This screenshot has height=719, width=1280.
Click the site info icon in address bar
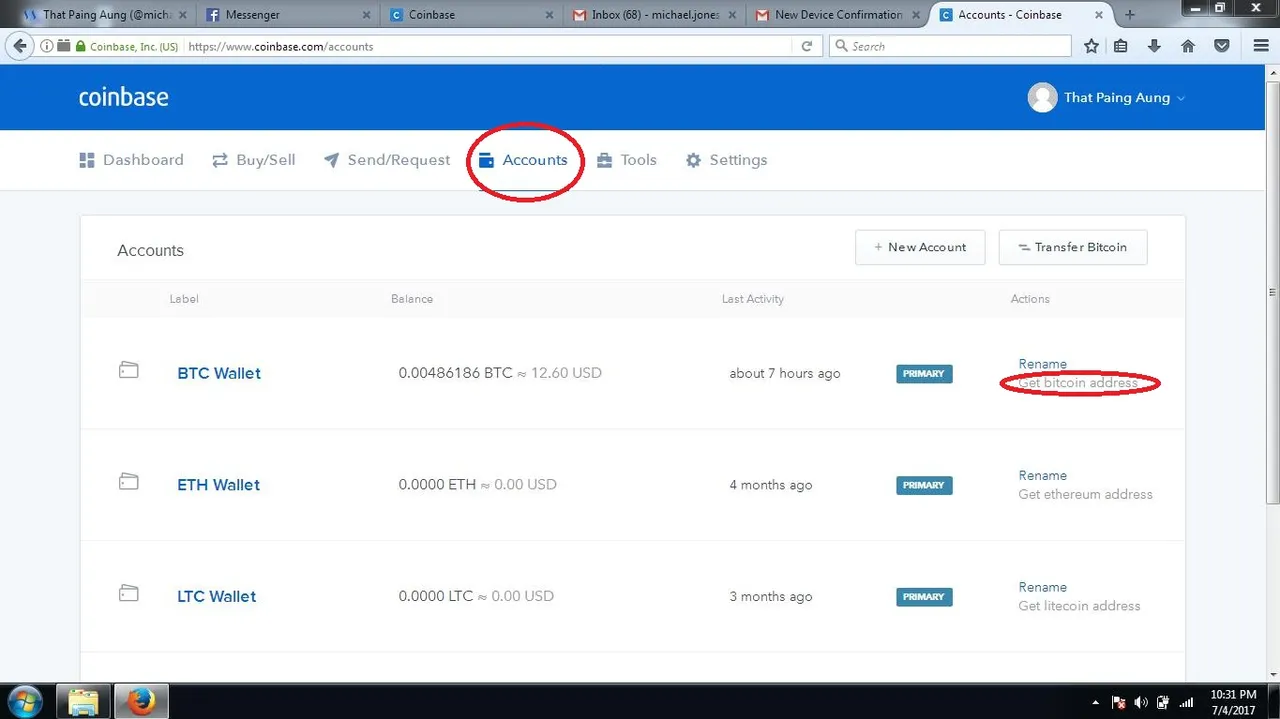coord(47,46)
